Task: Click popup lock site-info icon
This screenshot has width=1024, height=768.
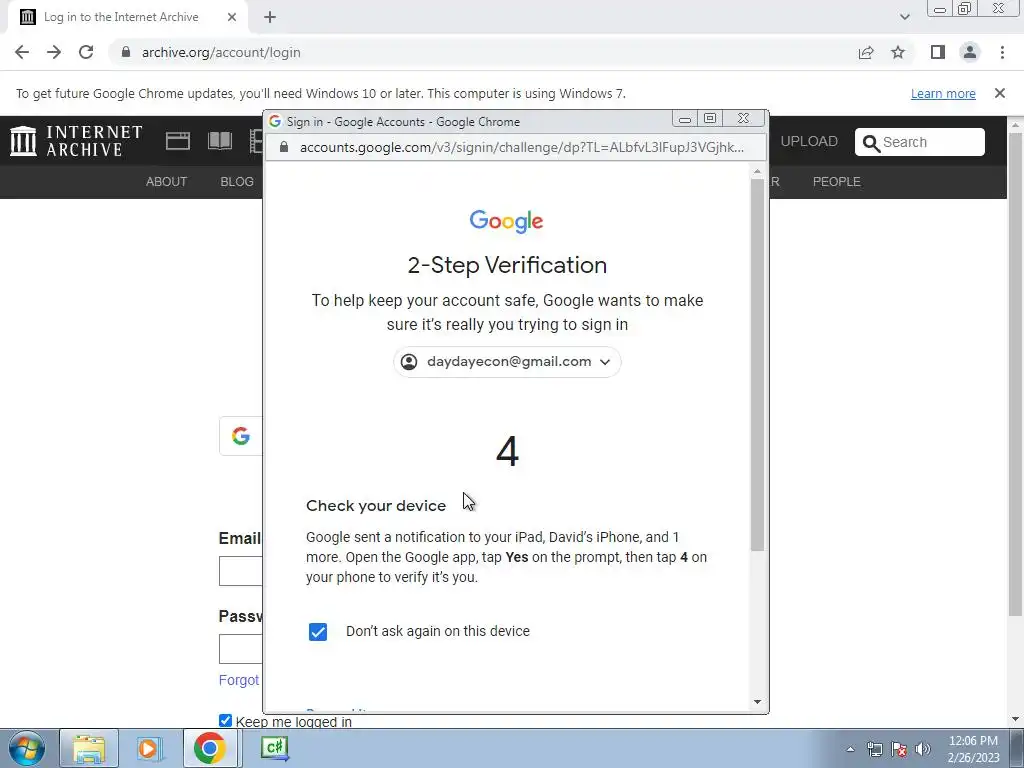Action: pos(284,147)
